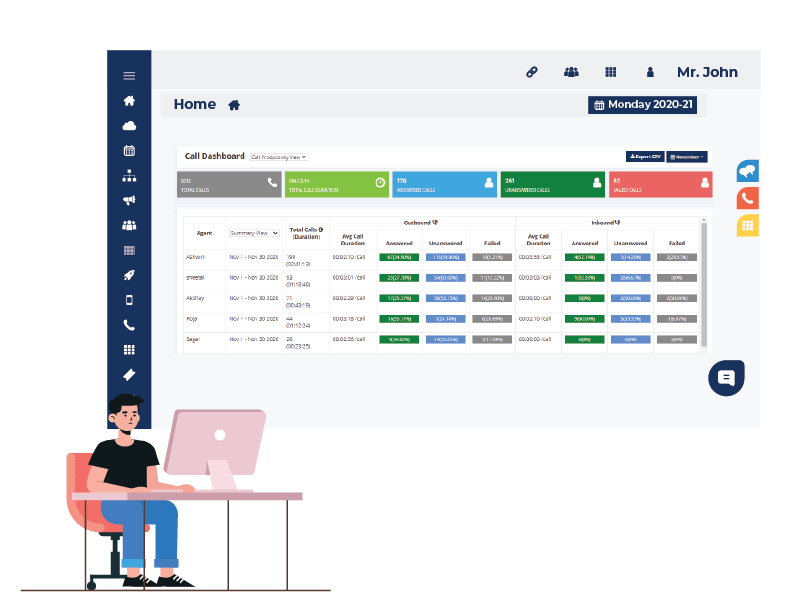Viewport: 801px width, 601px height.
Task: Open the red phone icon on the right edge
Action: [747, 198]
